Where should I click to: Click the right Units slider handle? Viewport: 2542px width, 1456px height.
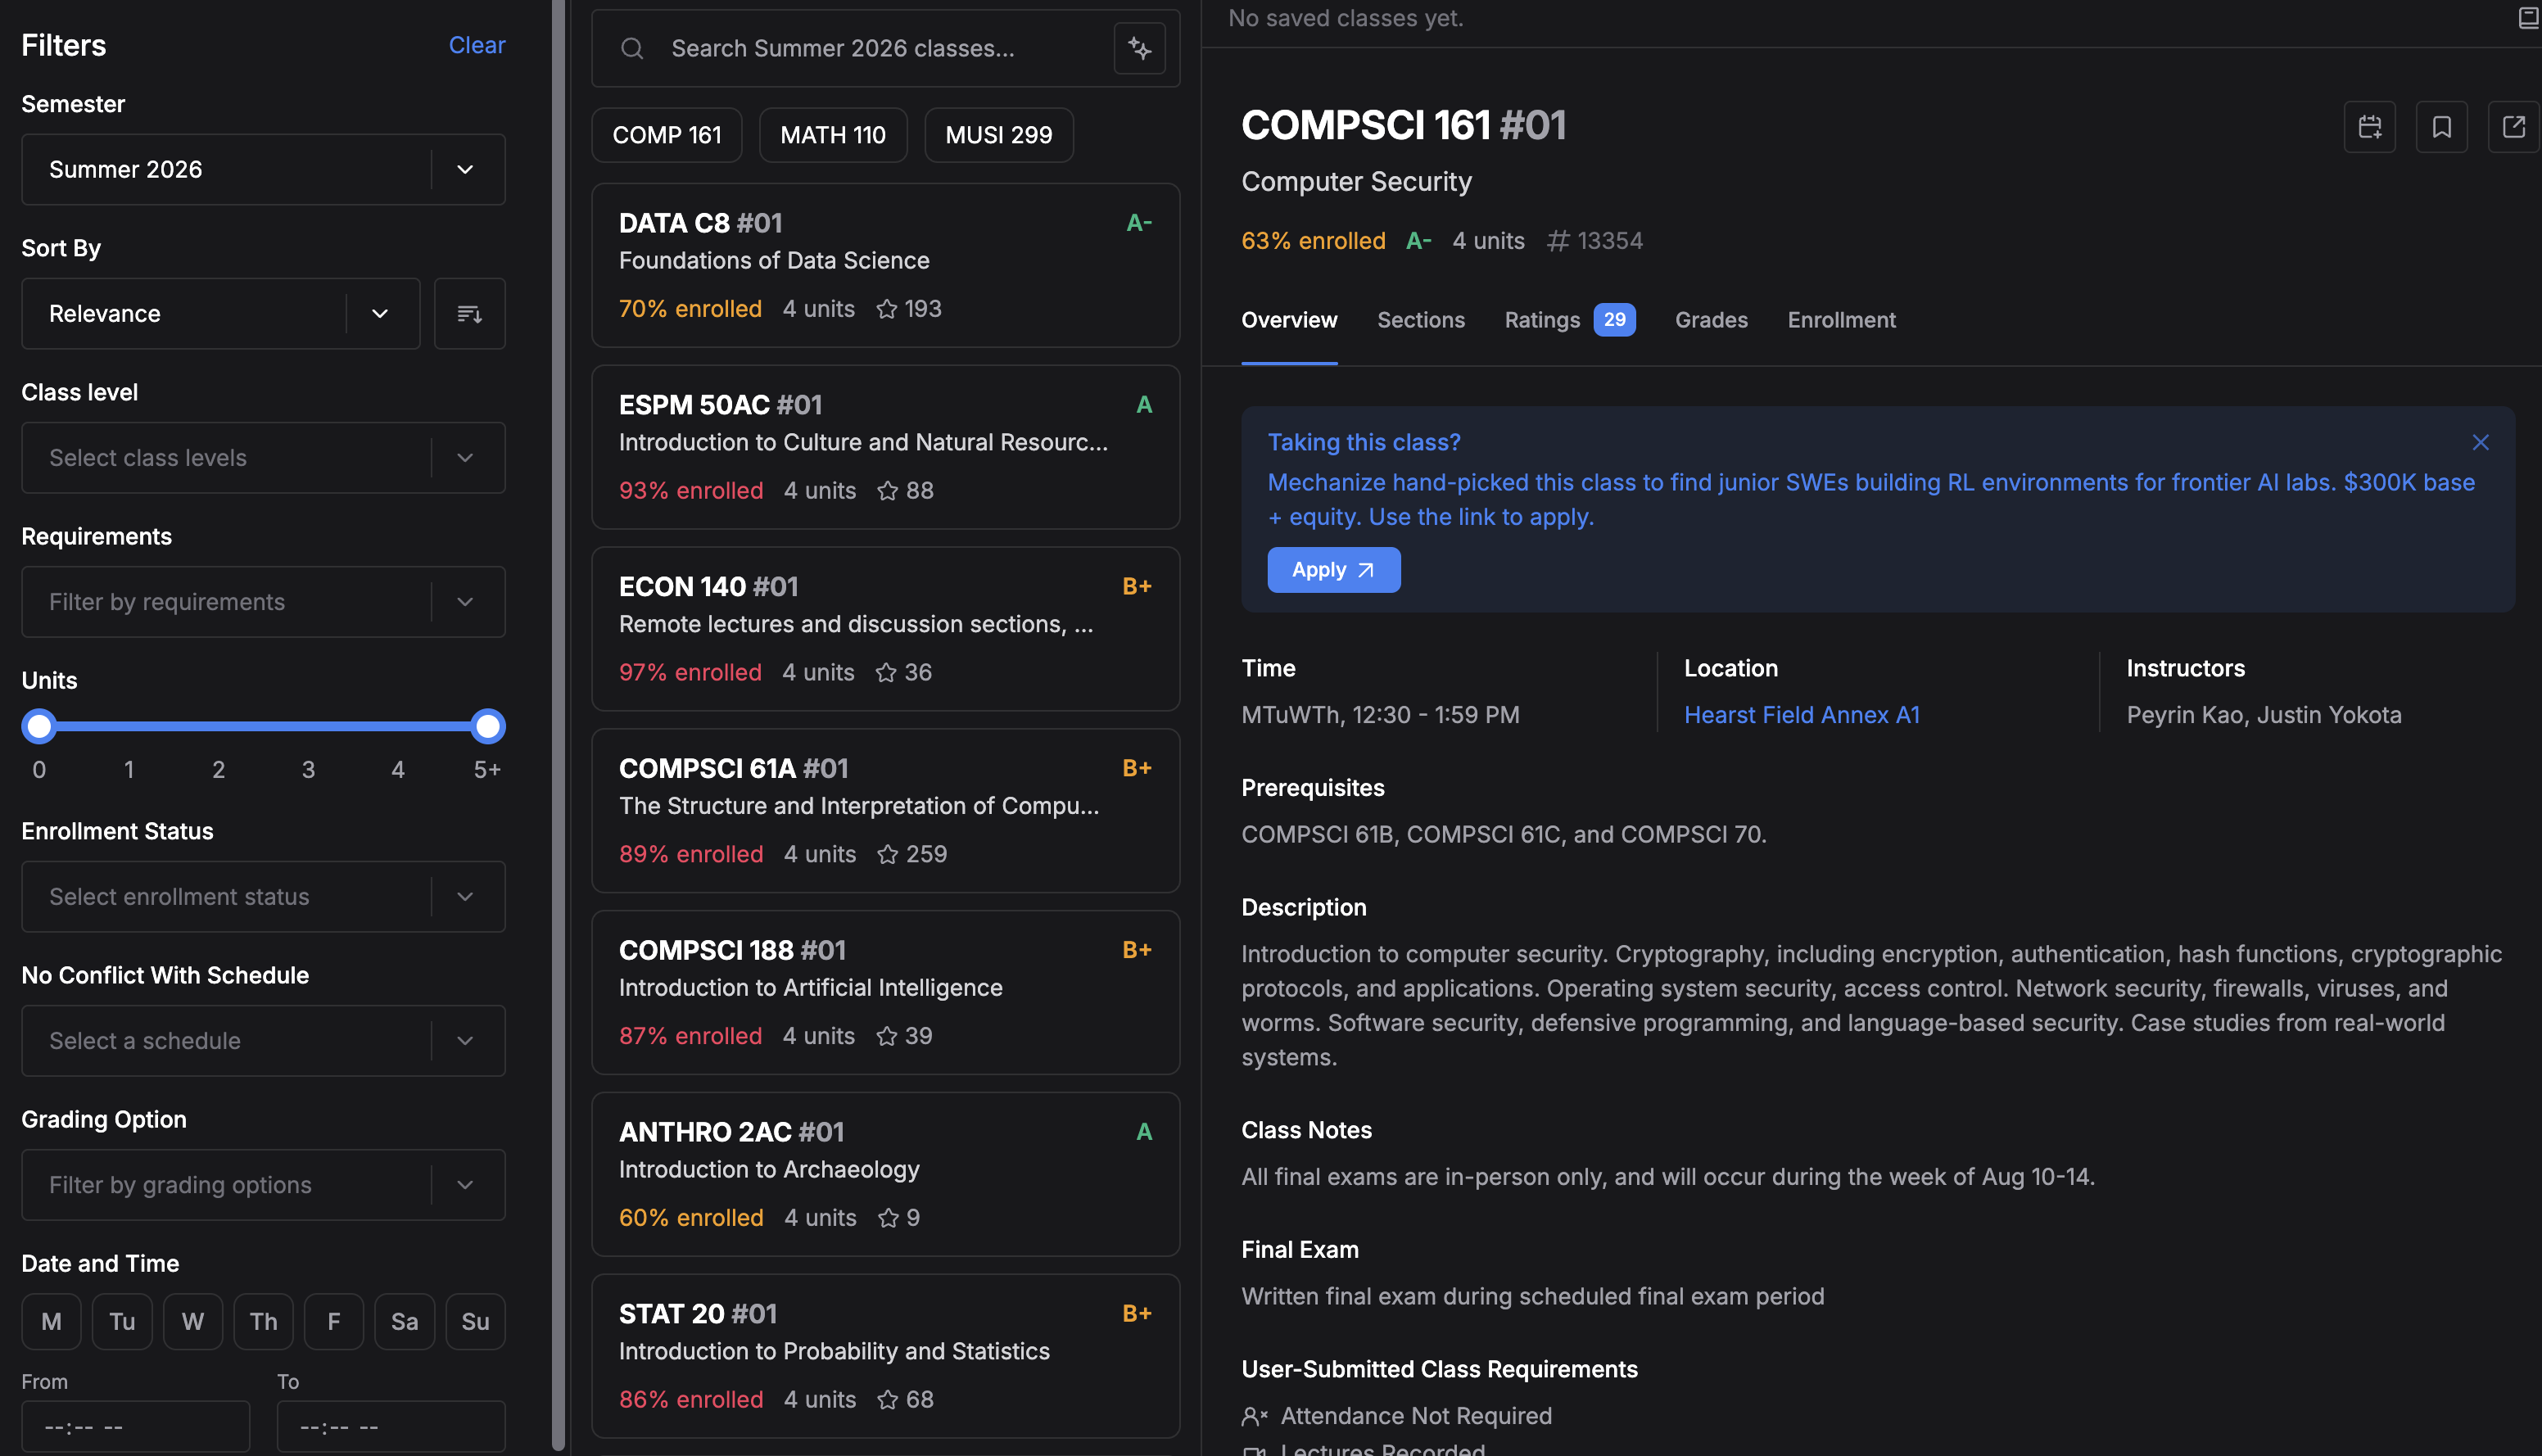(x=488, y=727)
